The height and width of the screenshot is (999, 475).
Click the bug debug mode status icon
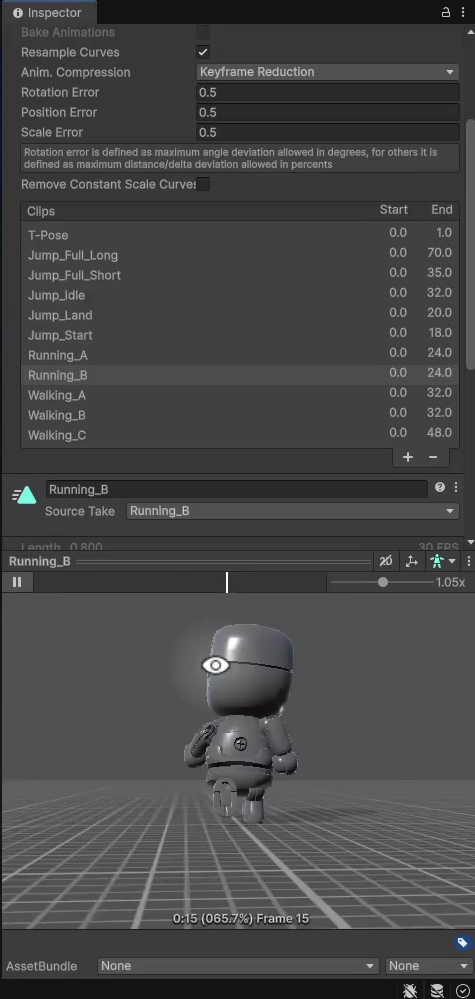coord(410,990)
